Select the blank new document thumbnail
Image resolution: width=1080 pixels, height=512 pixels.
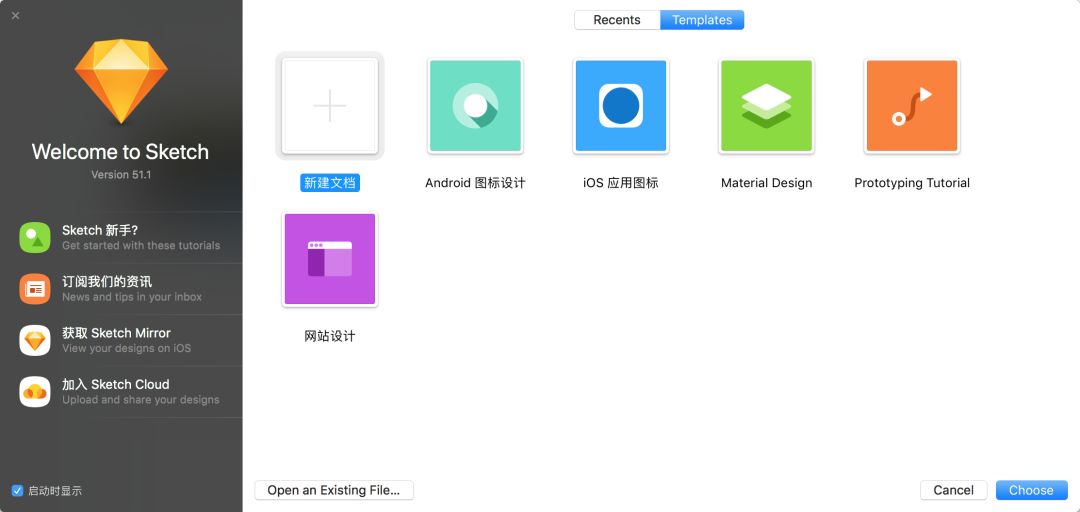(330, 106)
